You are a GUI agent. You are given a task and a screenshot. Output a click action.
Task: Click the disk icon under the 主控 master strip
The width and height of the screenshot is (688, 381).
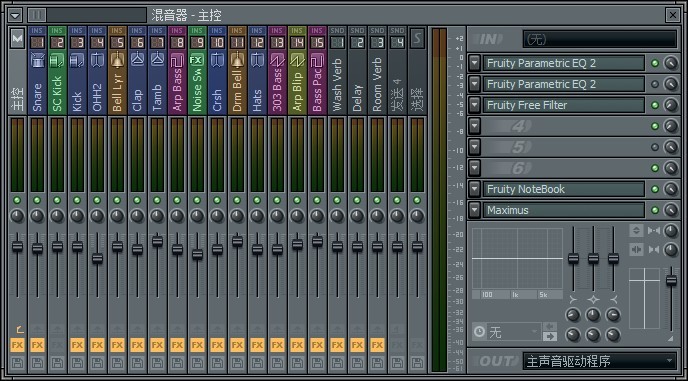[x=17, y=363]
